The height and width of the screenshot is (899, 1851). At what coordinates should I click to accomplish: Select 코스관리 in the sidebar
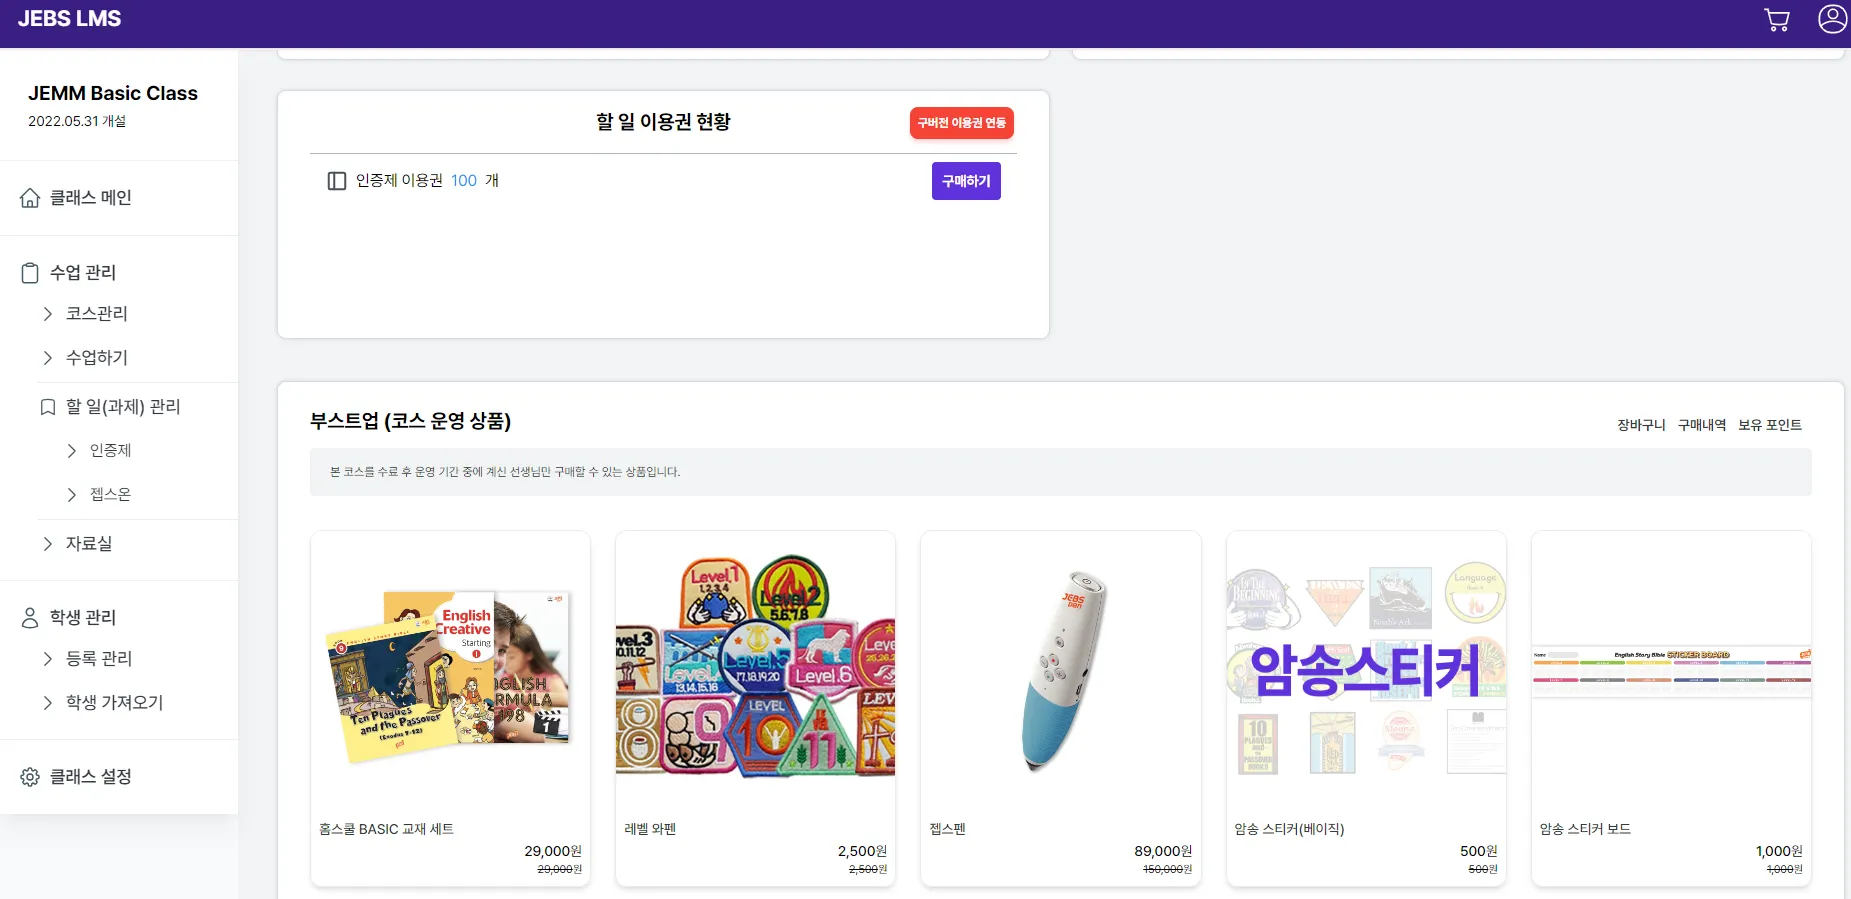click(97, 314)
